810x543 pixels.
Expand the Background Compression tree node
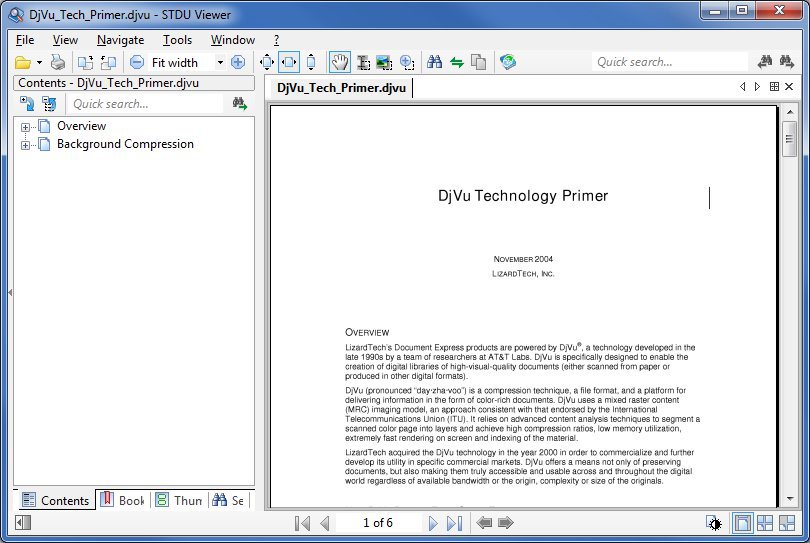[25, 145]
